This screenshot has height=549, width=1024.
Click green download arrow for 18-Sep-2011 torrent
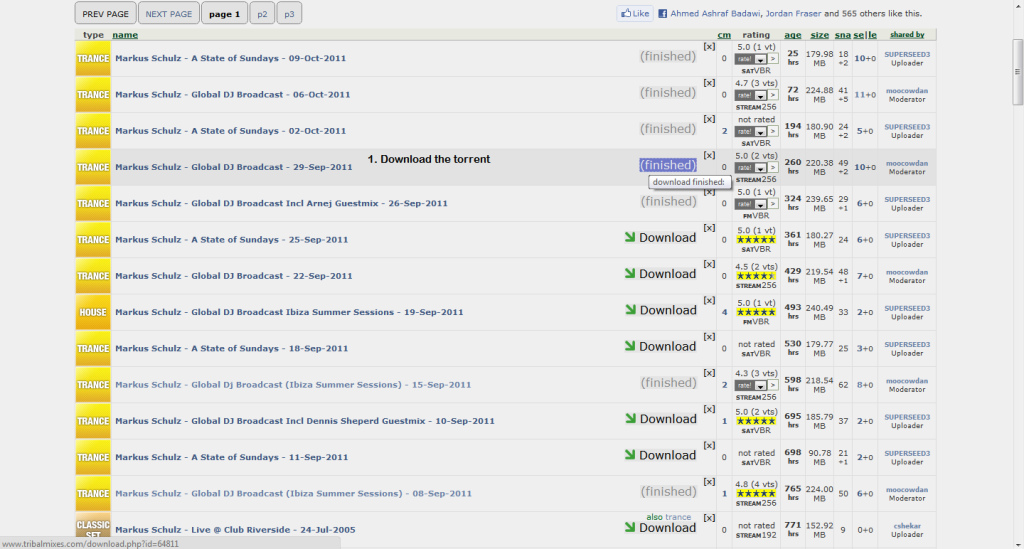click(x=630, y=345)
